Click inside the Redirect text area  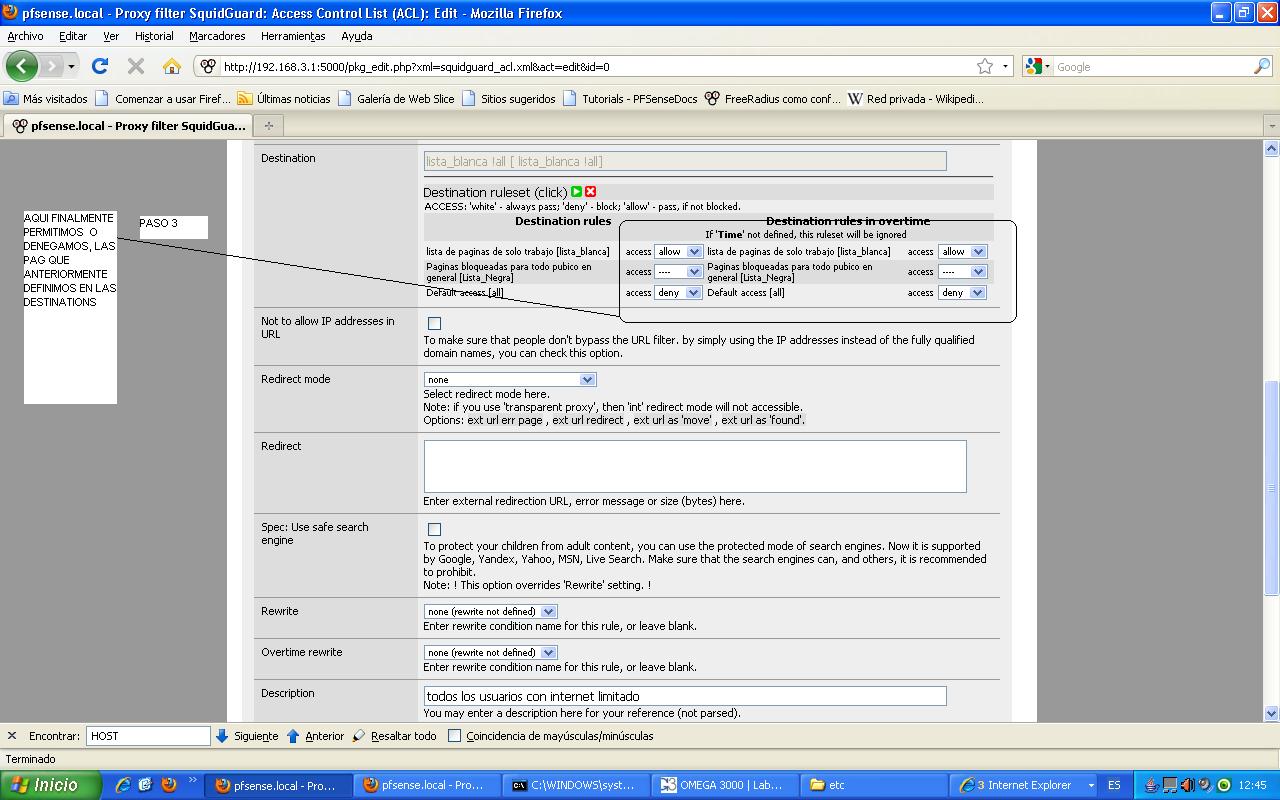[x=695, y=466]
